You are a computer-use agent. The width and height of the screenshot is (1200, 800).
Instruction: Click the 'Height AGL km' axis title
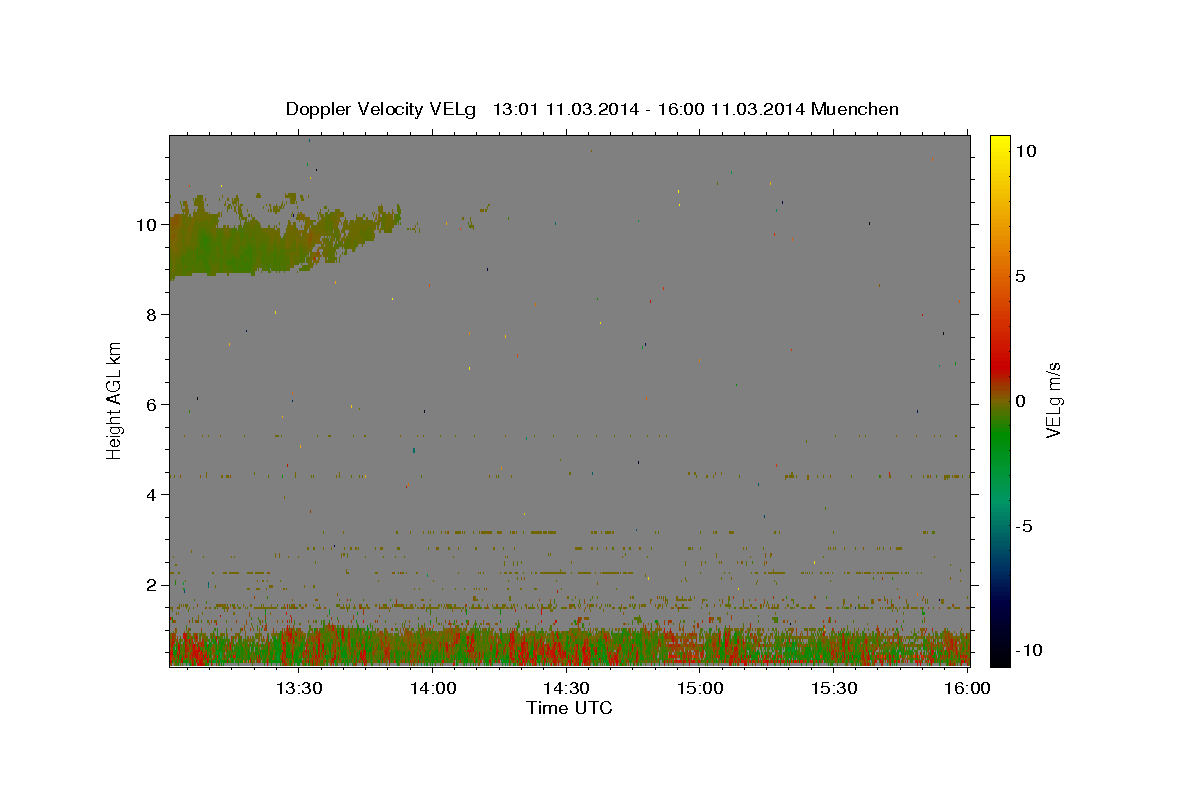click(115, 400)
